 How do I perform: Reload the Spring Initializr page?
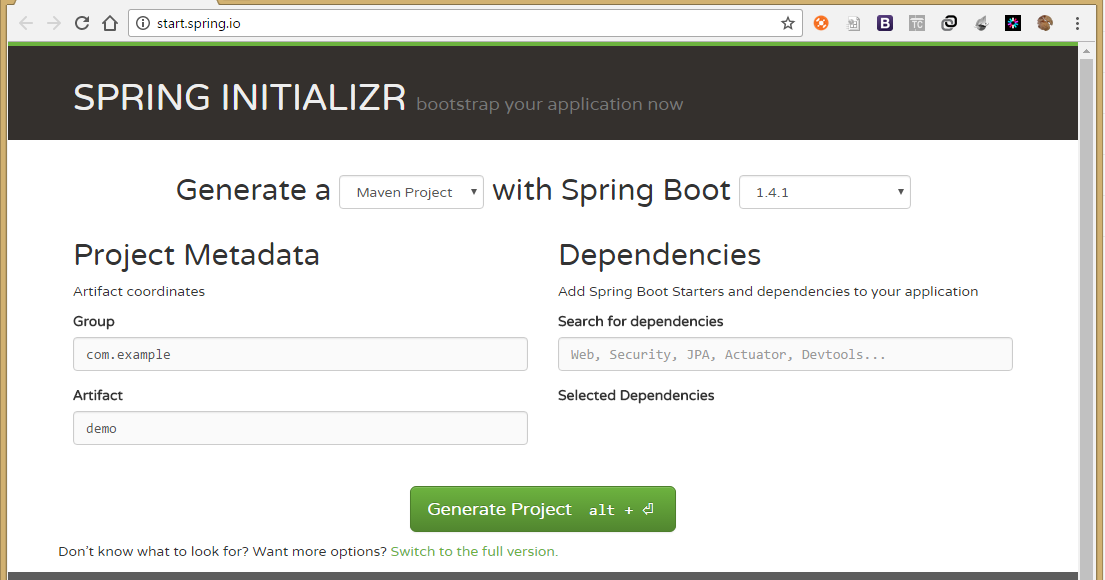[81, 22]
